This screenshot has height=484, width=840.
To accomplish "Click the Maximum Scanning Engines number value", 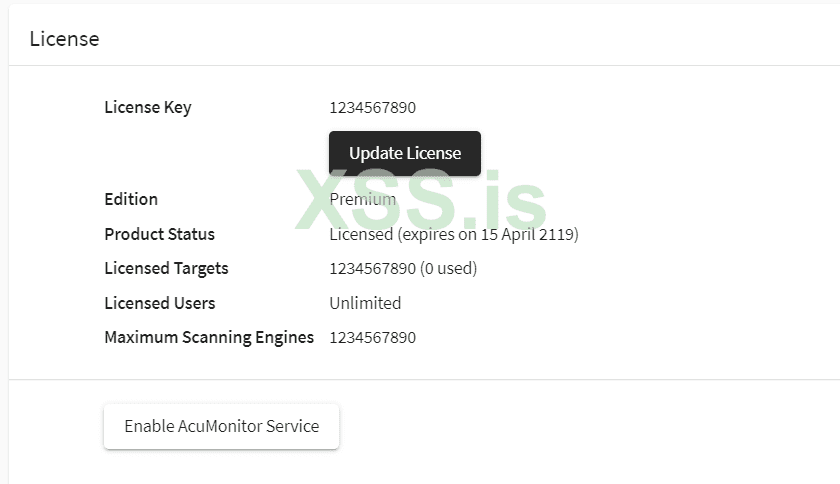I will pos(372,337).
